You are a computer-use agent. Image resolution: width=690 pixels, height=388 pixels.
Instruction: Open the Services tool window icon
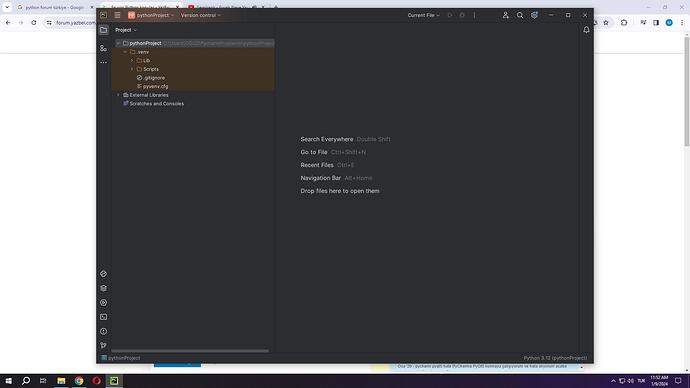[x=103, y=303]
